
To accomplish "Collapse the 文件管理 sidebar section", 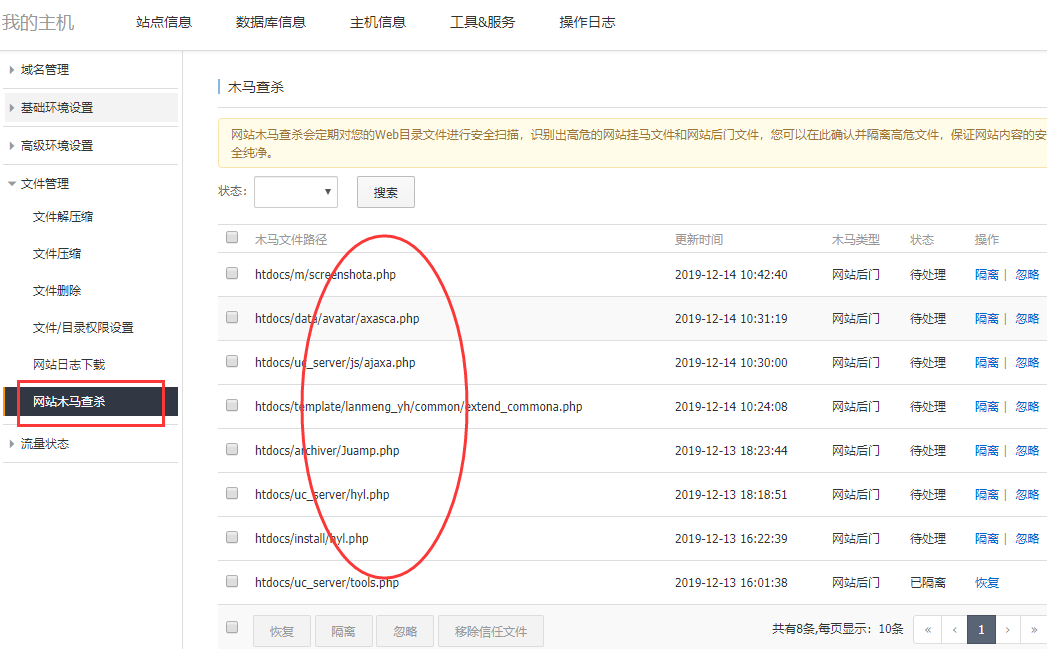I will (x=45, y=184).
